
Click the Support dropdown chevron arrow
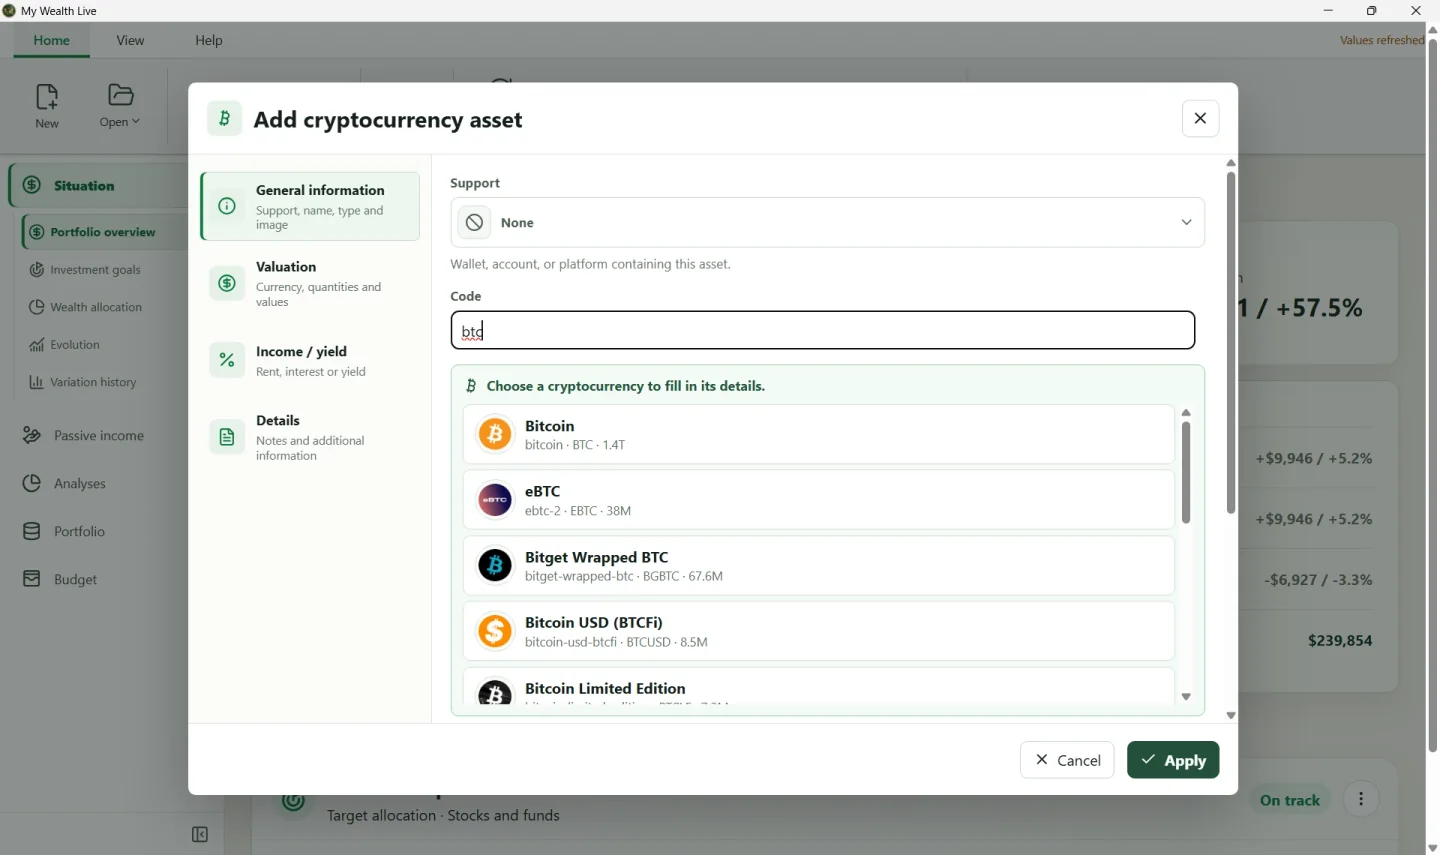[x=1186, y=222]
